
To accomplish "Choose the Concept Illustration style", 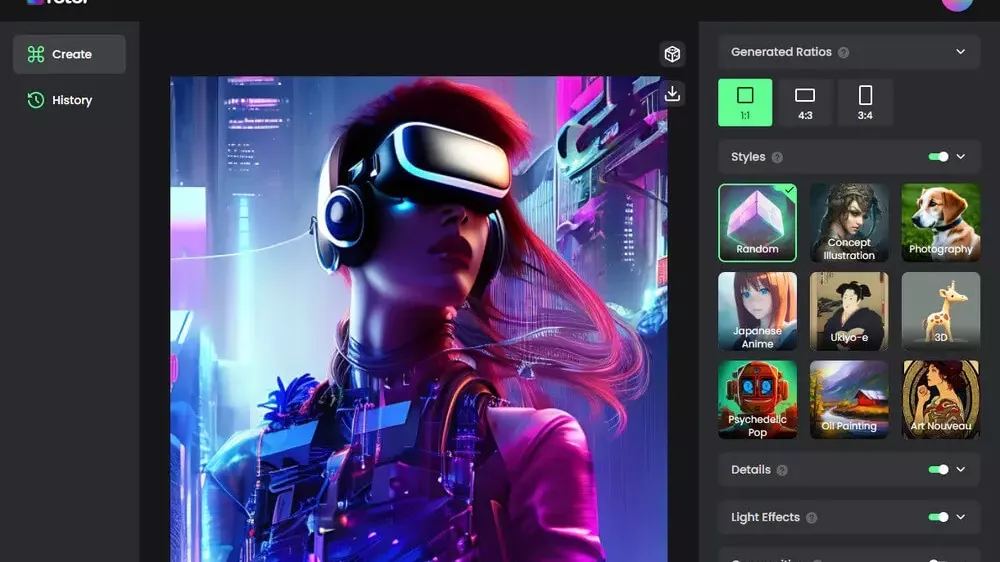I will [849, 223].
